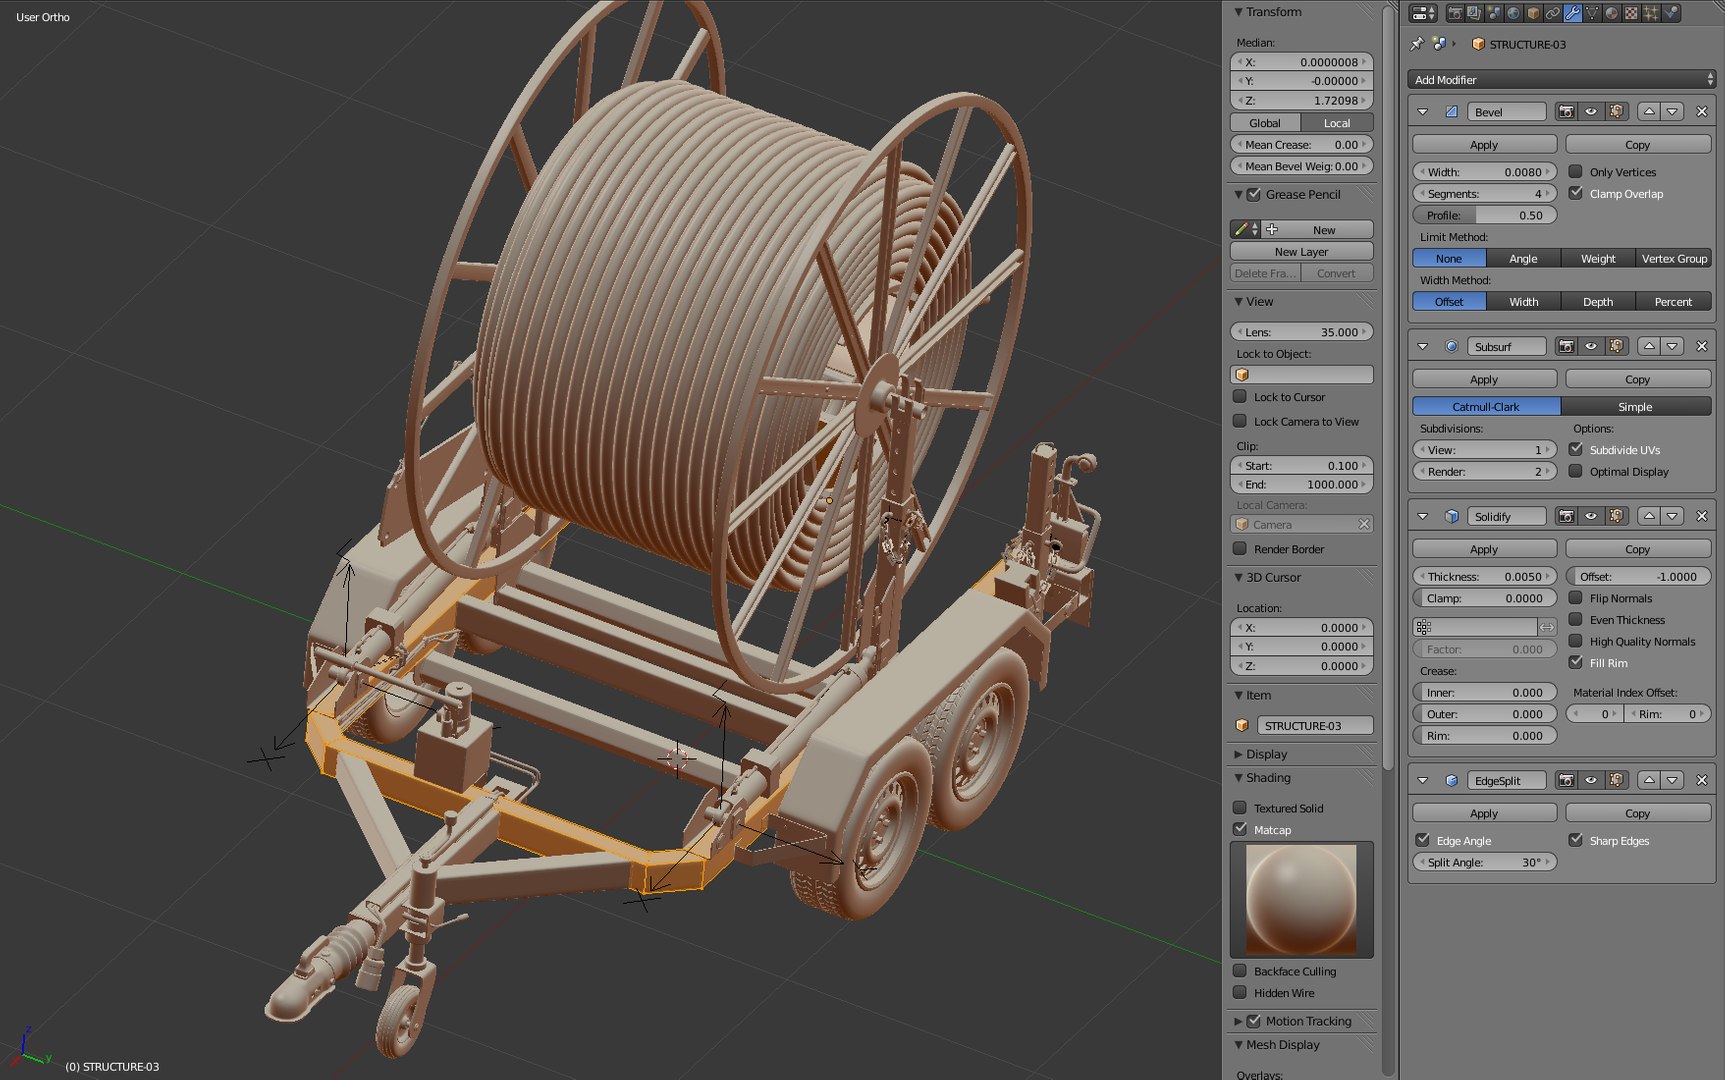The image size is (1725, 1080).
Task: Click the Solidify vertex group invert arrows
Action: click(x=1547, y=627)
